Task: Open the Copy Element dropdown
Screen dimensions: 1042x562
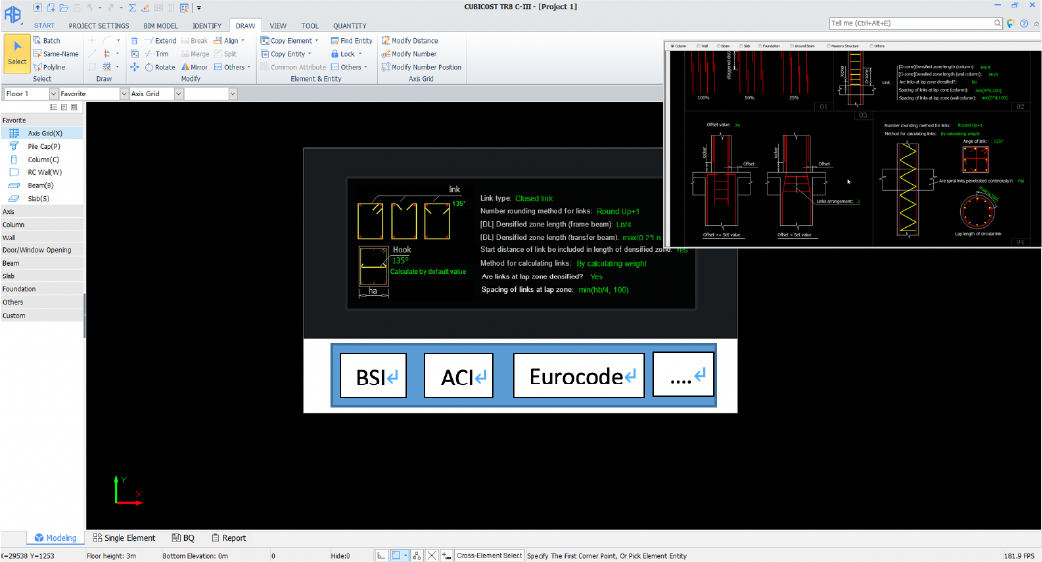Action: [x=290, y=41]
